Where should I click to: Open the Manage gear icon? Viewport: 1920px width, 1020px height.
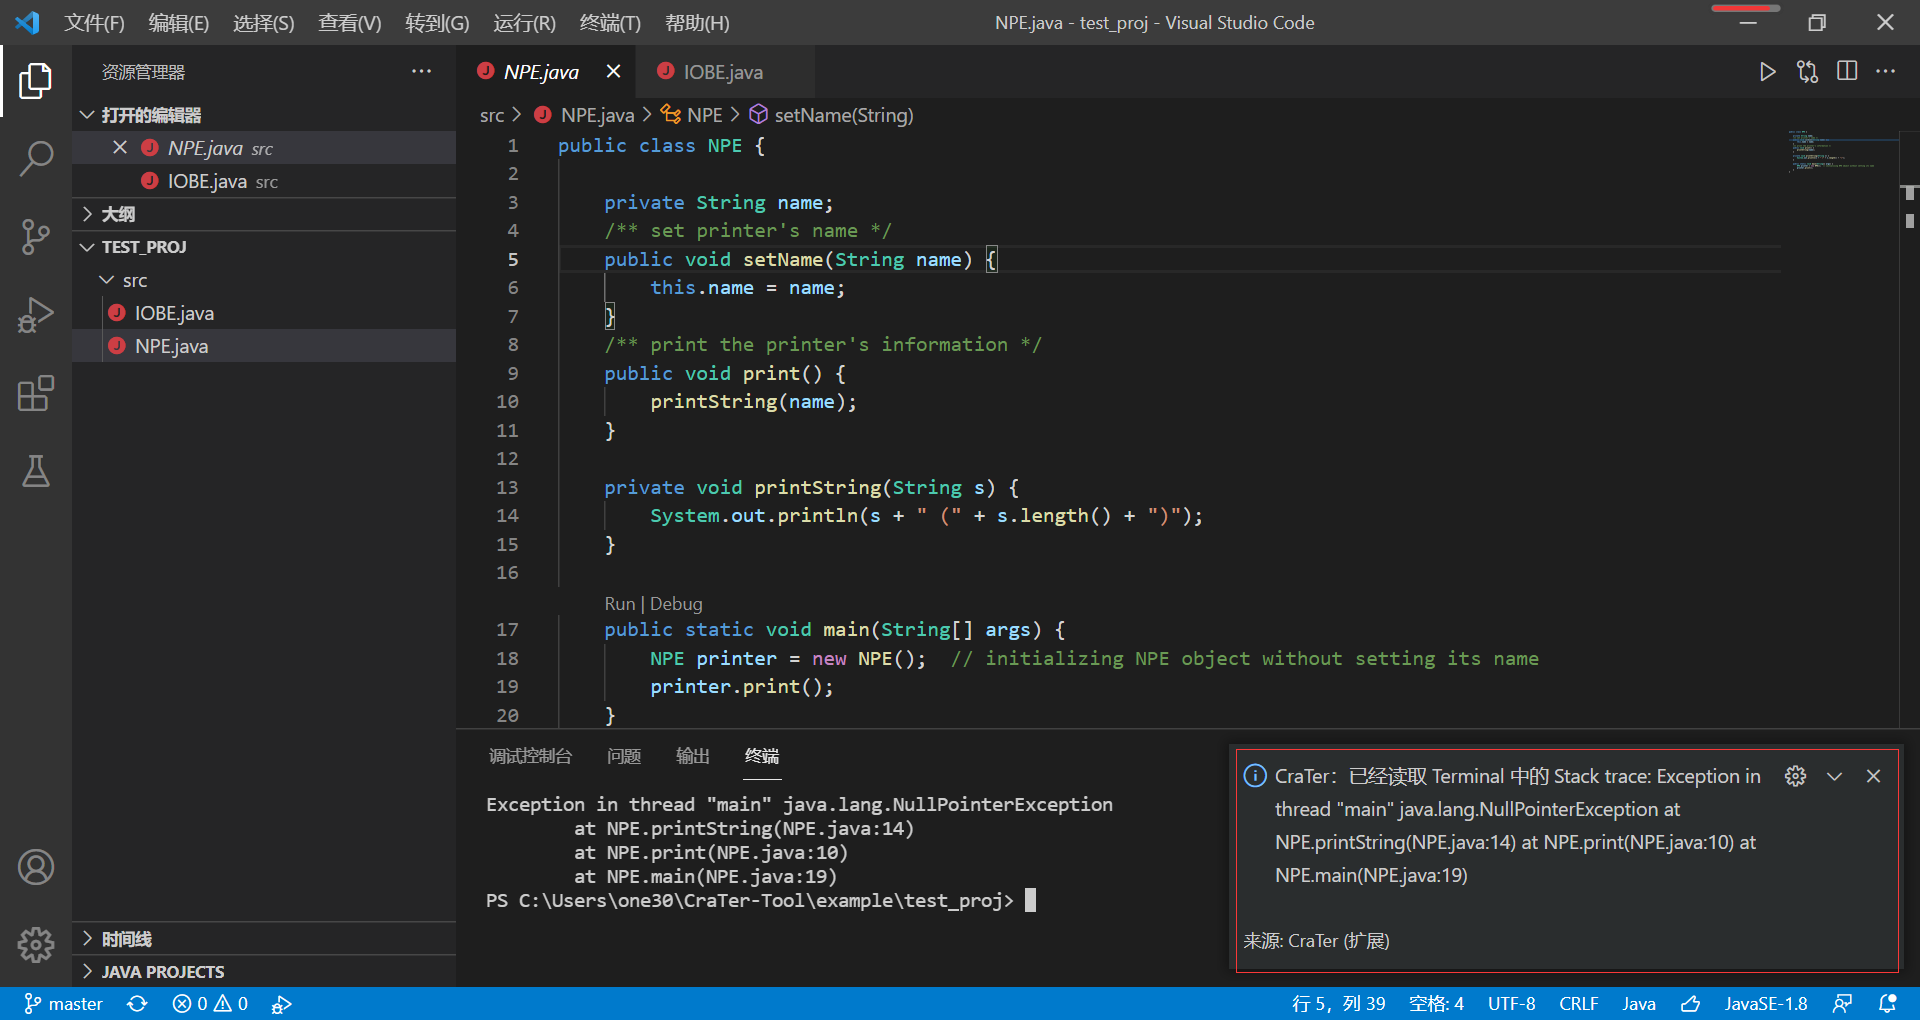pyautogui.click(x=36, y=944)
